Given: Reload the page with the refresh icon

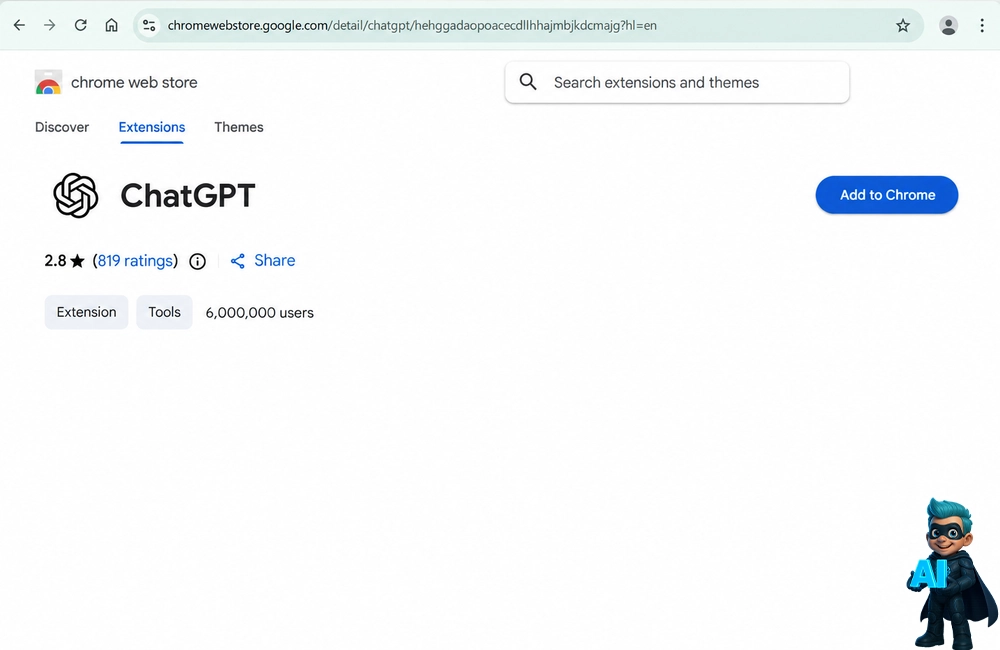Looking at the screenshot, I should coord(80,26).
